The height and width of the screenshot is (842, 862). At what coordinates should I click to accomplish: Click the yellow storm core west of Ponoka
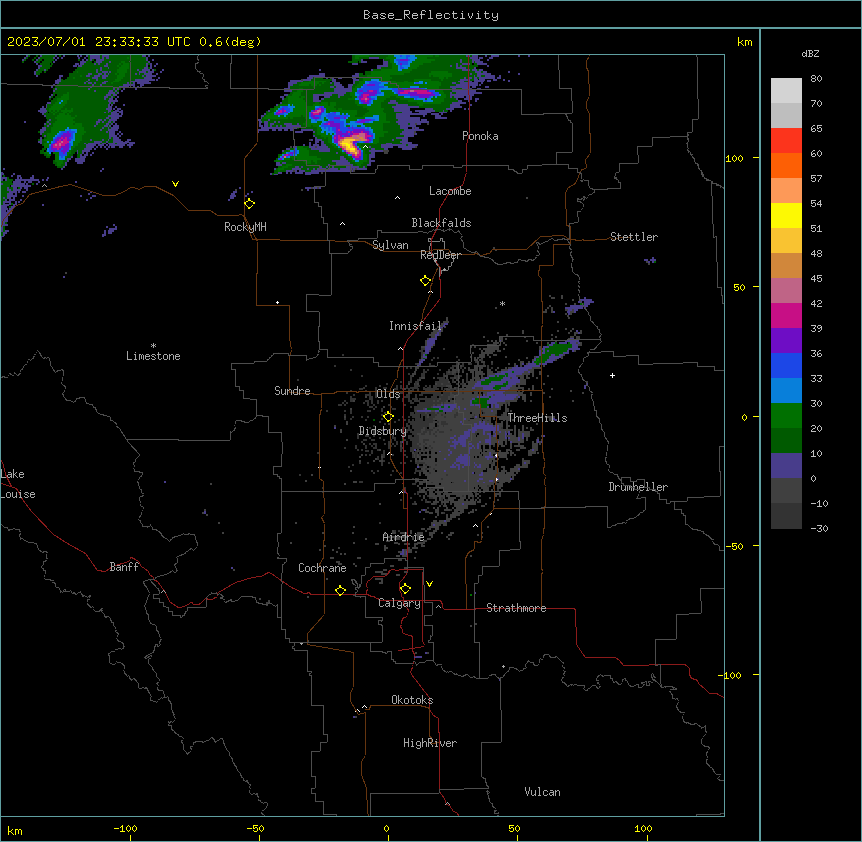(350, 145)
